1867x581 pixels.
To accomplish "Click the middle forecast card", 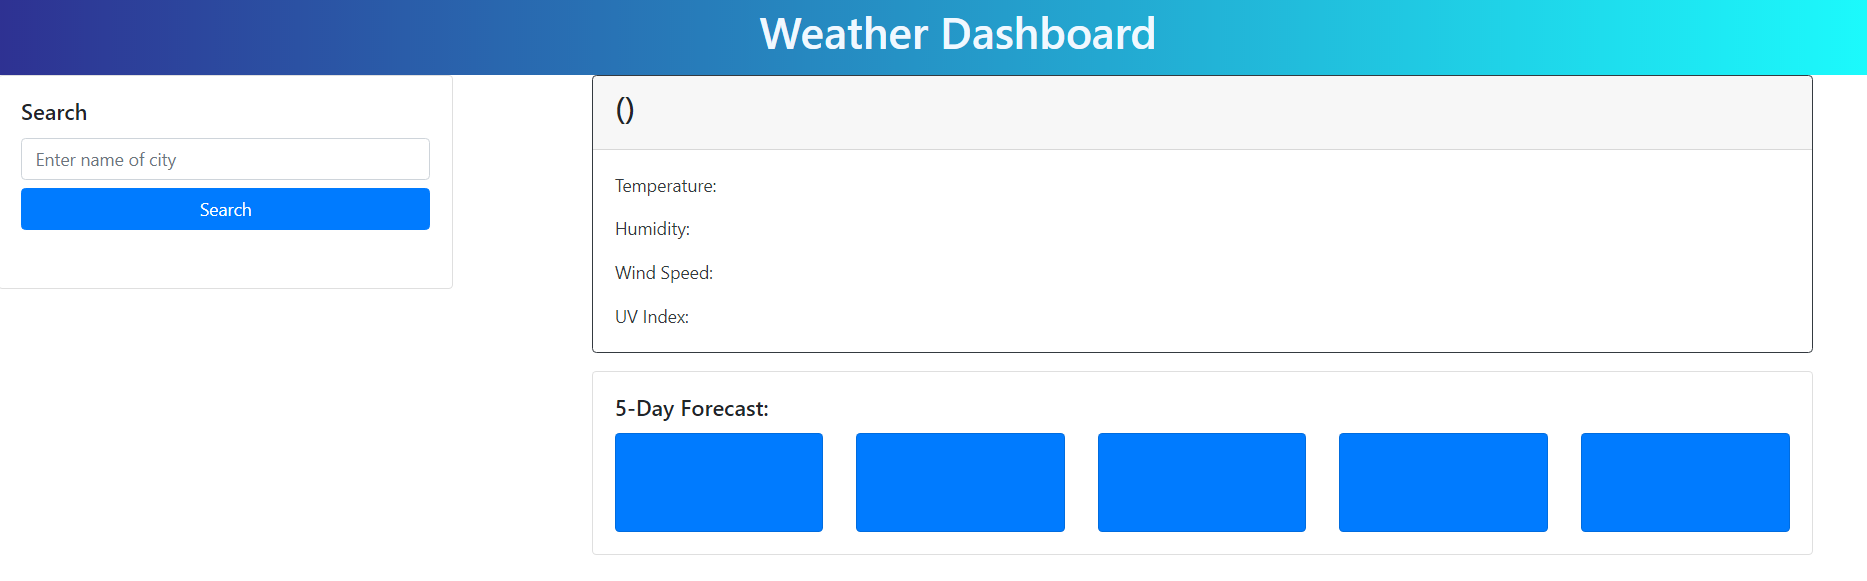I will click(x=1201, y=482).
